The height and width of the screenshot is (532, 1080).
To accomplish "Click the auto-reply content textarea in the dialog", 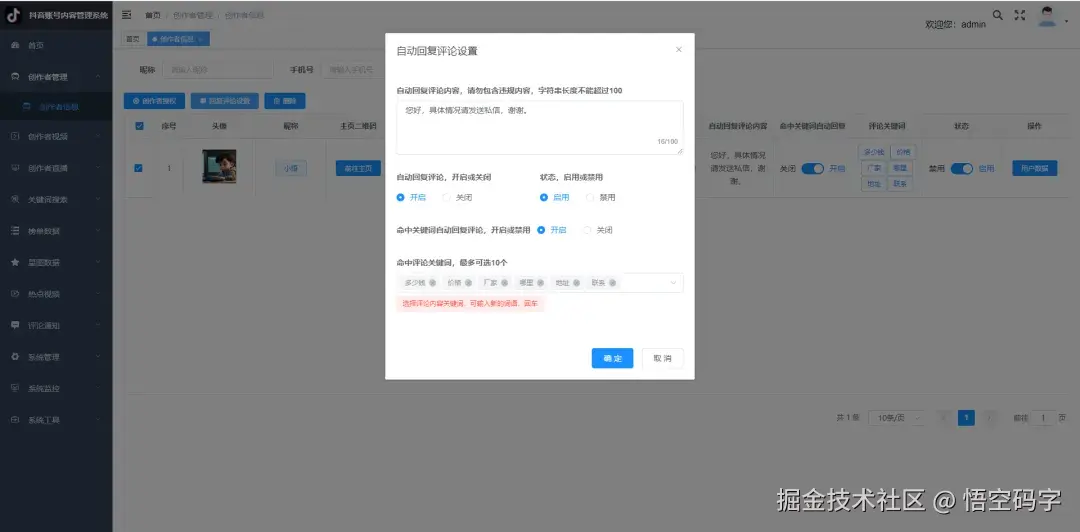I will [x=540, y=127].
